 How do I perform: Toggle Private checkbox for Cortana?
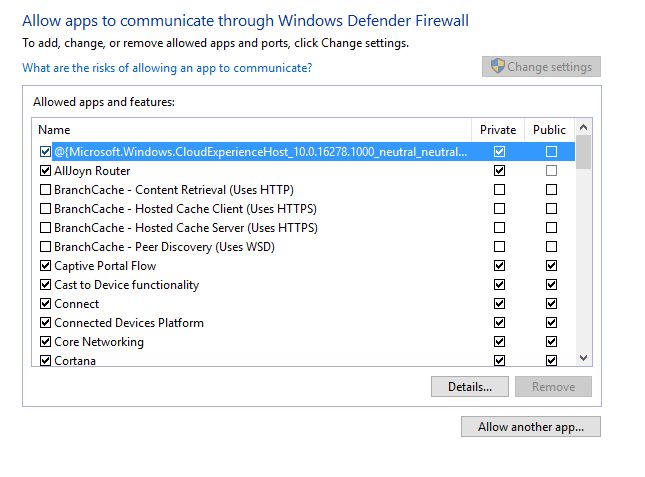tap(499, 360)
